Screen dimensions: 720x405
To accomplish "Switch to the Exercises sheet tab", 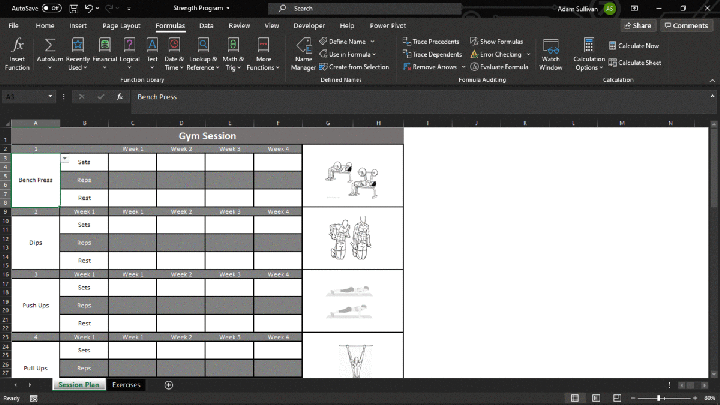I will (126, 384).
